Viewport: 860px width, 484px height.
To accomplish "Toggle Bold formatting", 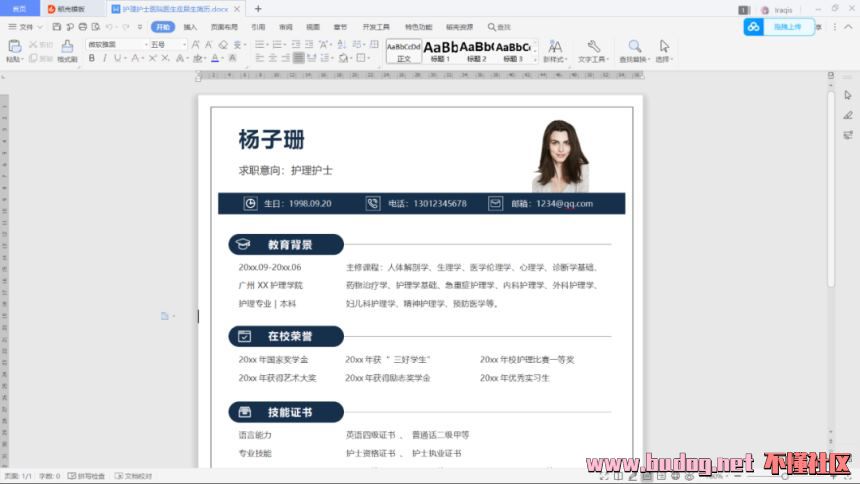I will click(91, 59).
